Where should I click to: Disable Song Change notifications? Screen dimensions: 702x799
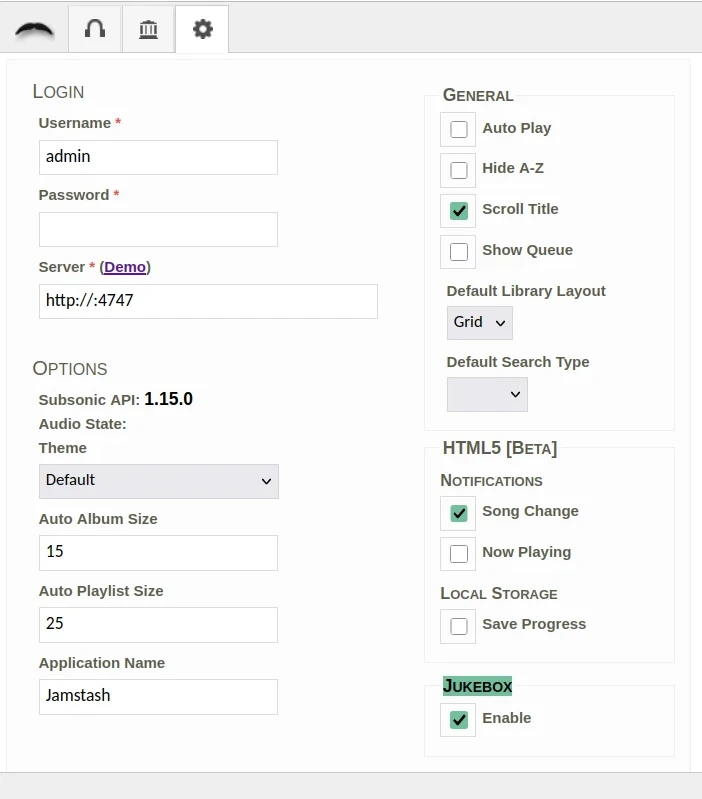tap(459, 513)
